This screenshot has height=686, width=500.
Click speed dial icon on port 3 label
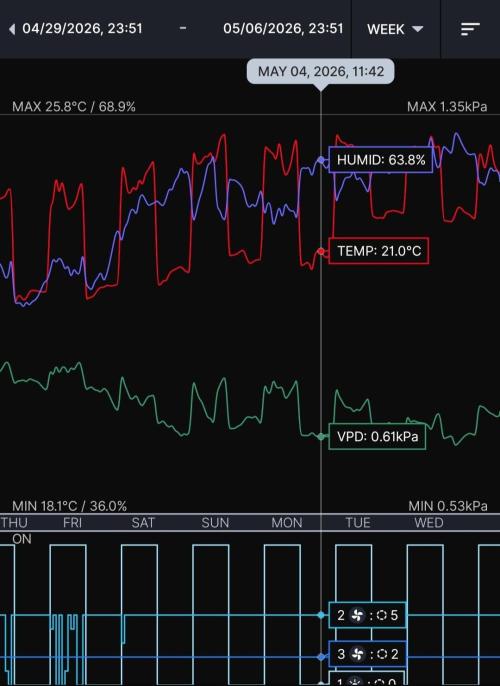pyautogui.click(x=381, y=654)
